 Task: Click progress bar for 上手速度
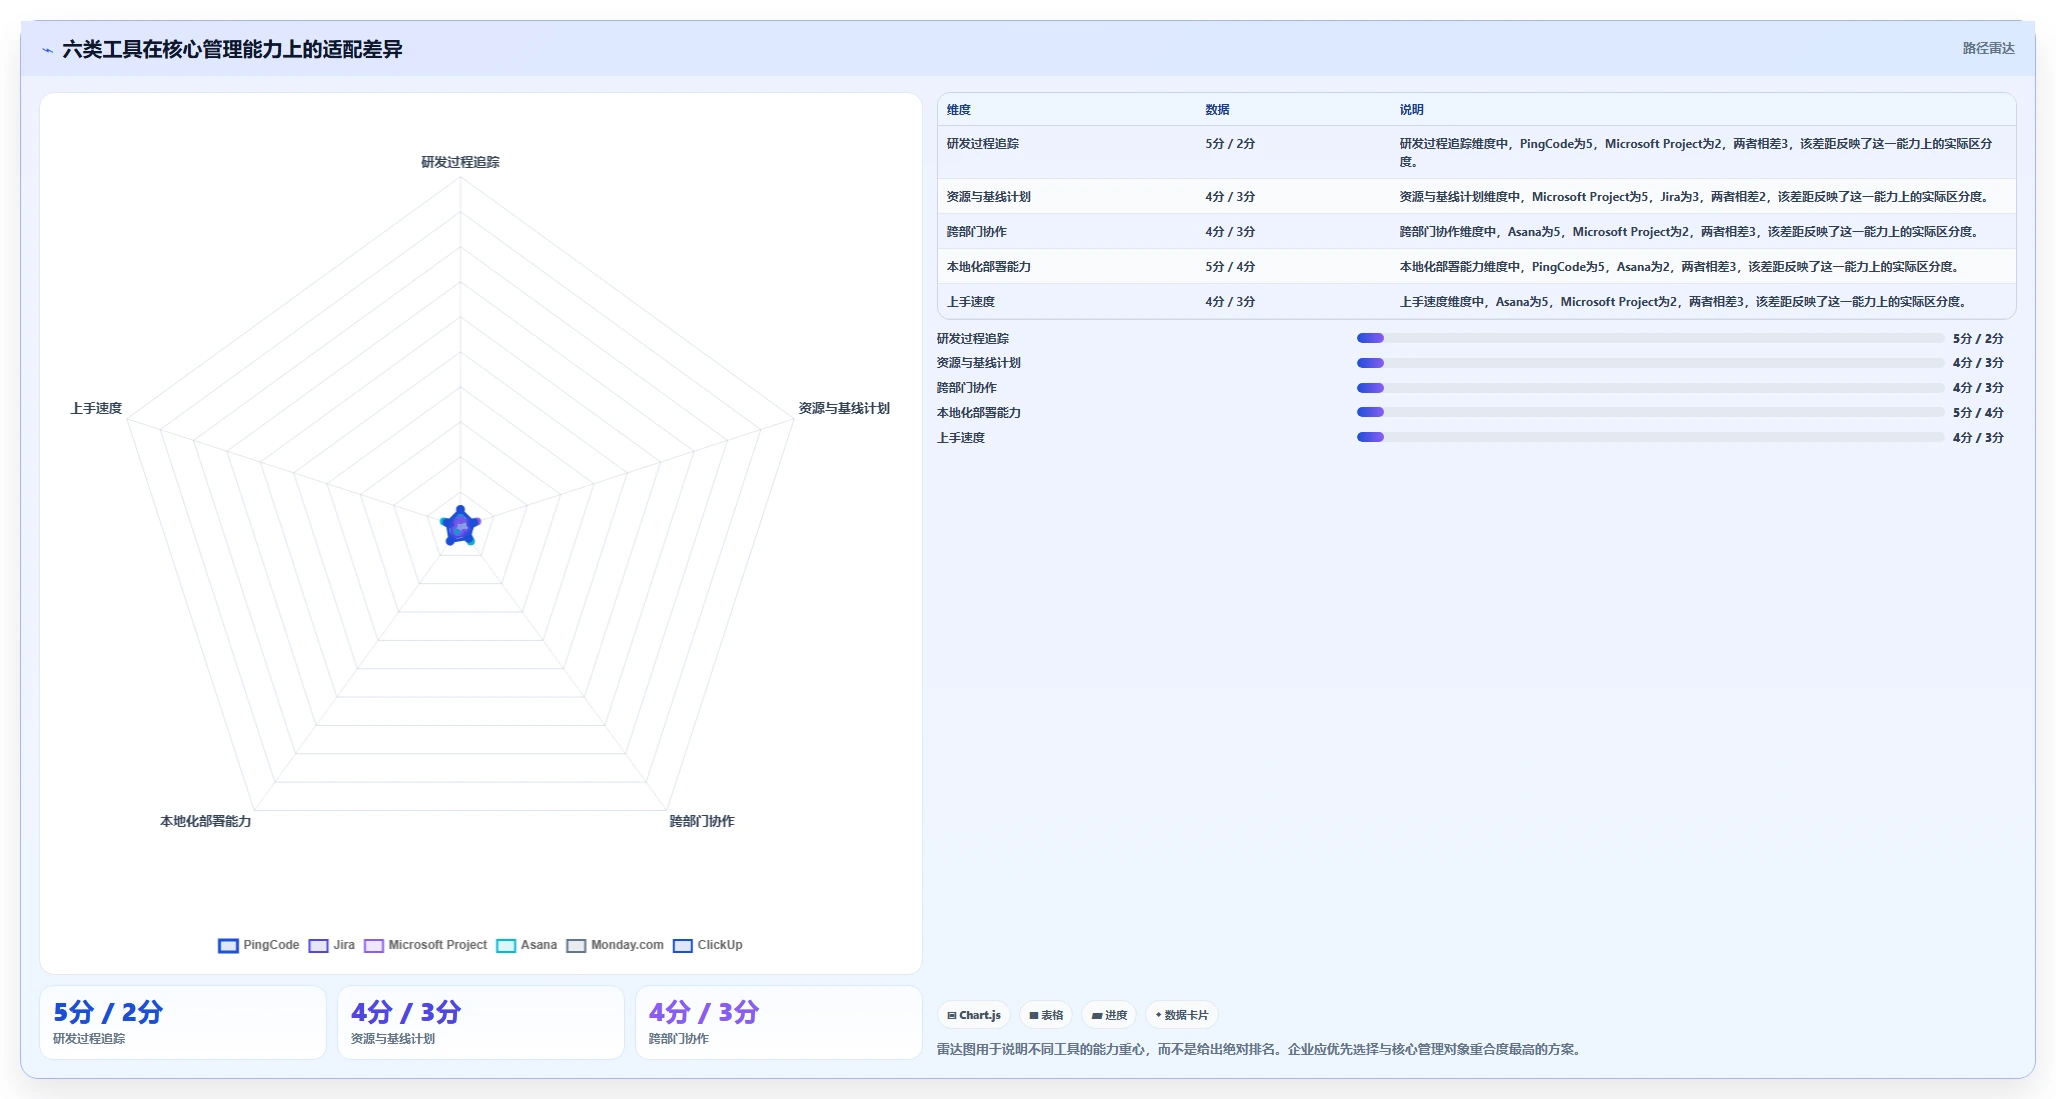pos(1650,437)
